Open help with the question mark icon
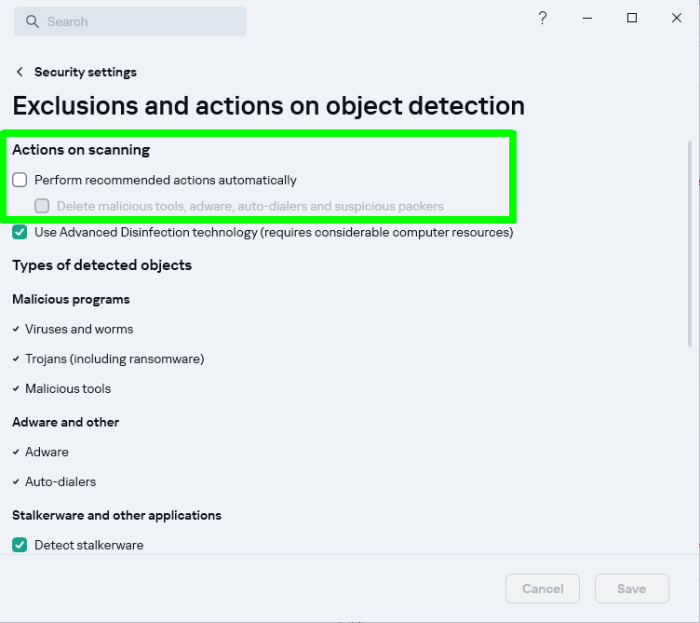The height and width of the screenshot is (623, 700). [542, 18]
